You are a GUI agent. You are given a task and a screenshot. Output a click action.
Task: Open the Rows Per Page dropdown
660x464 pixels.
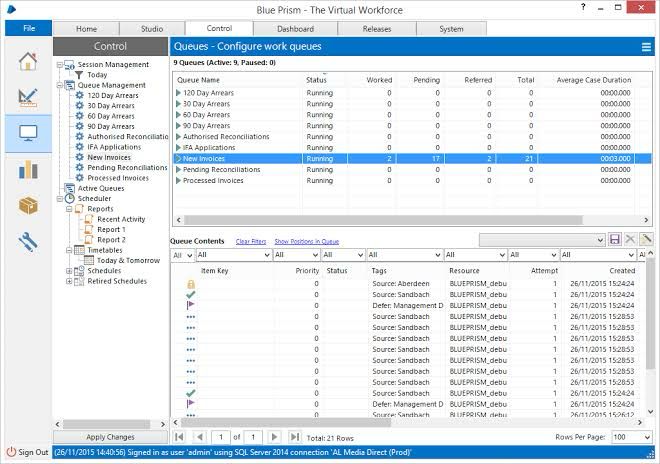630,437
